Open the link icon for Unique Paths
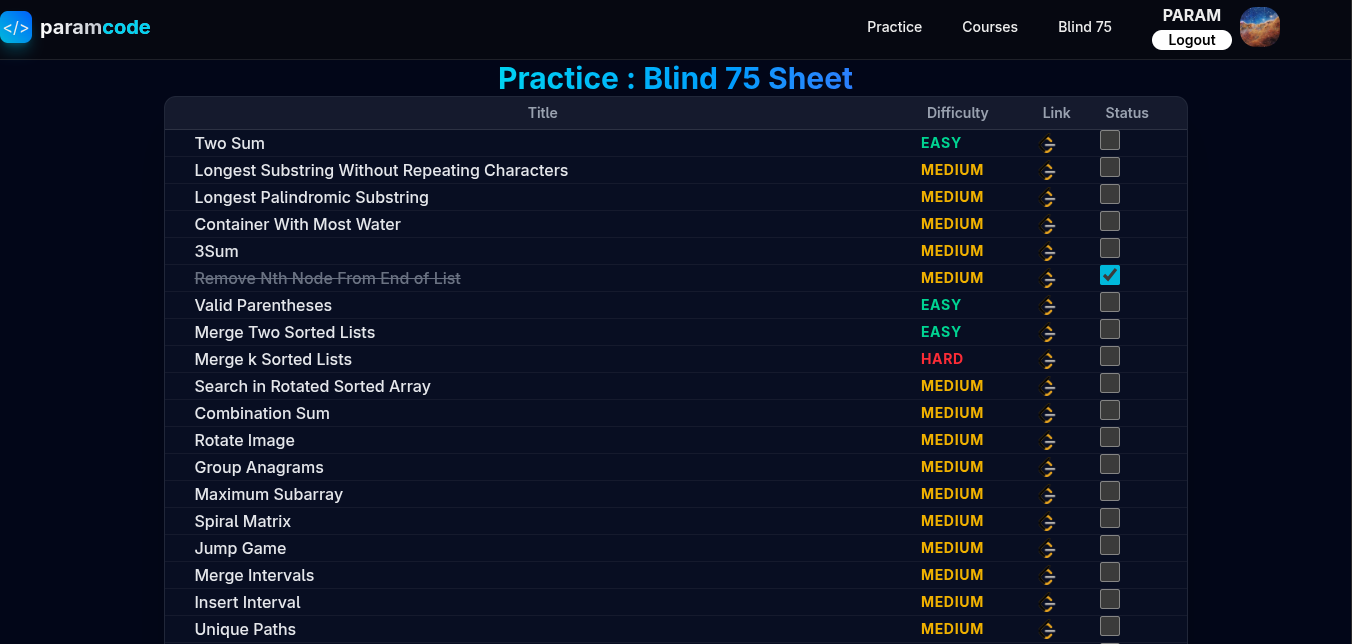 click(1049, 631)
